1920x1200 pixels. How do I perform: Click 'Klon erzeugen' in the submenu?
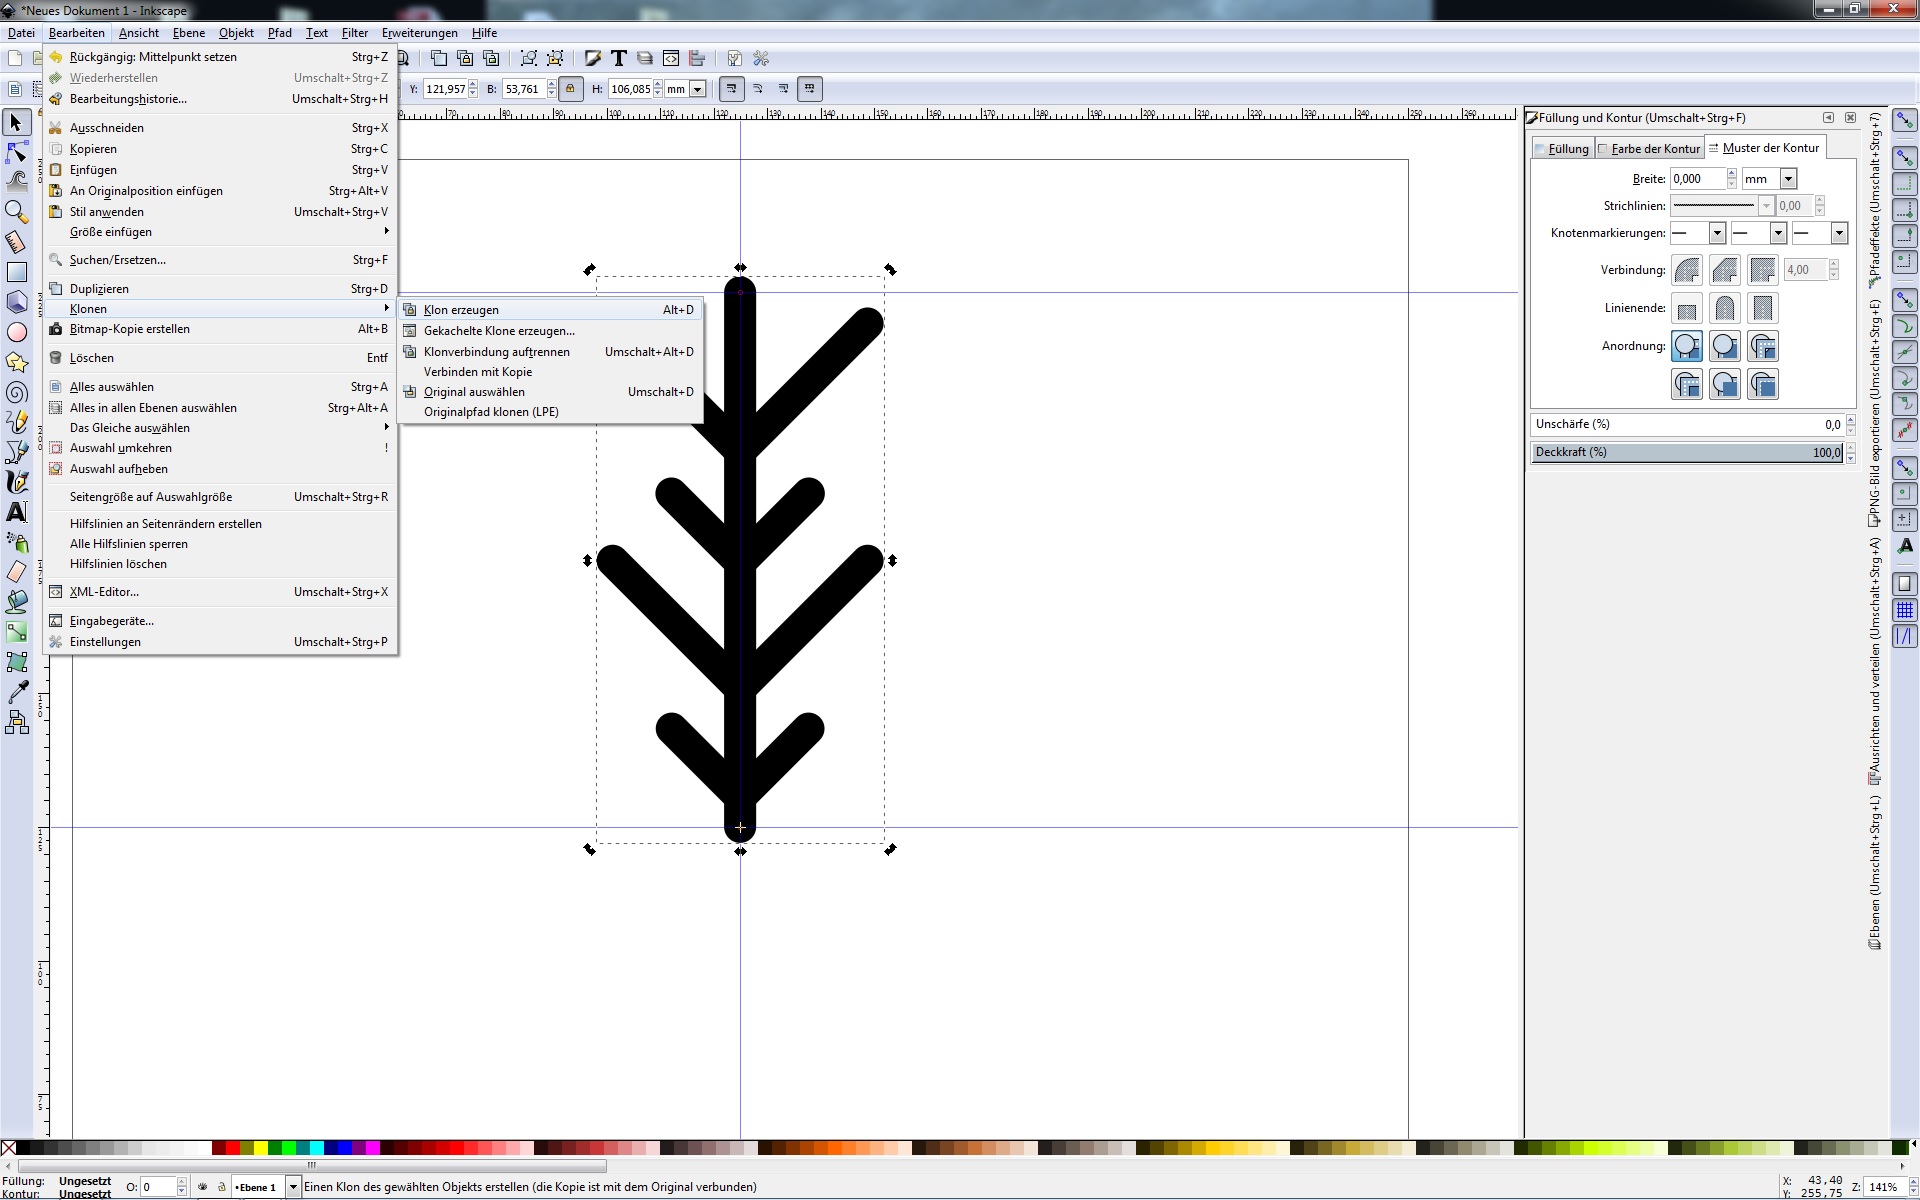461,310
